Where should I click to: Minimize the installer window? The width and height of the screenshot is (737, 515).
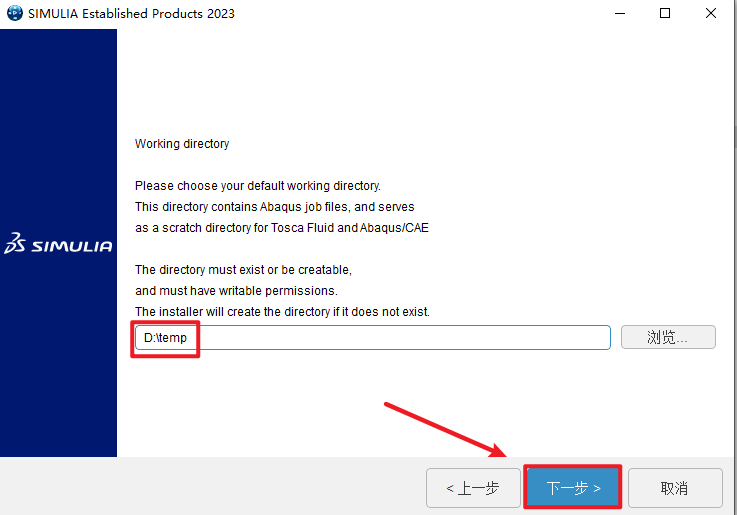click(619, 14)
